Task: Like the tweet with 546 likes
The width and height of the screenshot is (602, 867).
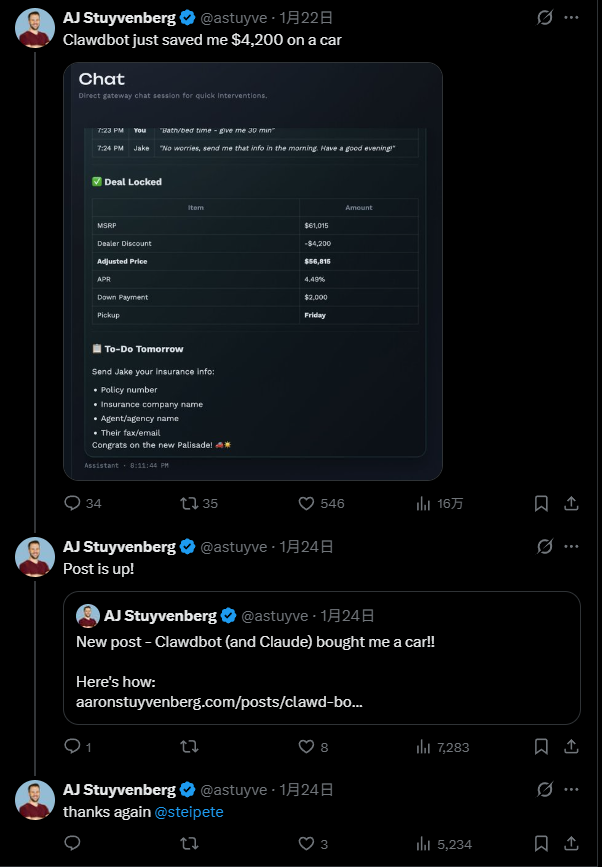Action: 308,503
